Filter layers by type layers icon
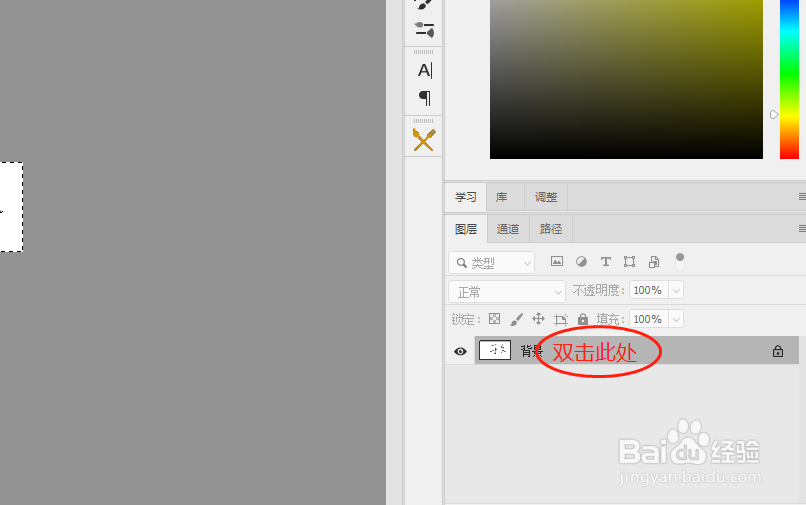Image resolution: width=806 pixels, height=505 pixels. (x=606, y=262)
